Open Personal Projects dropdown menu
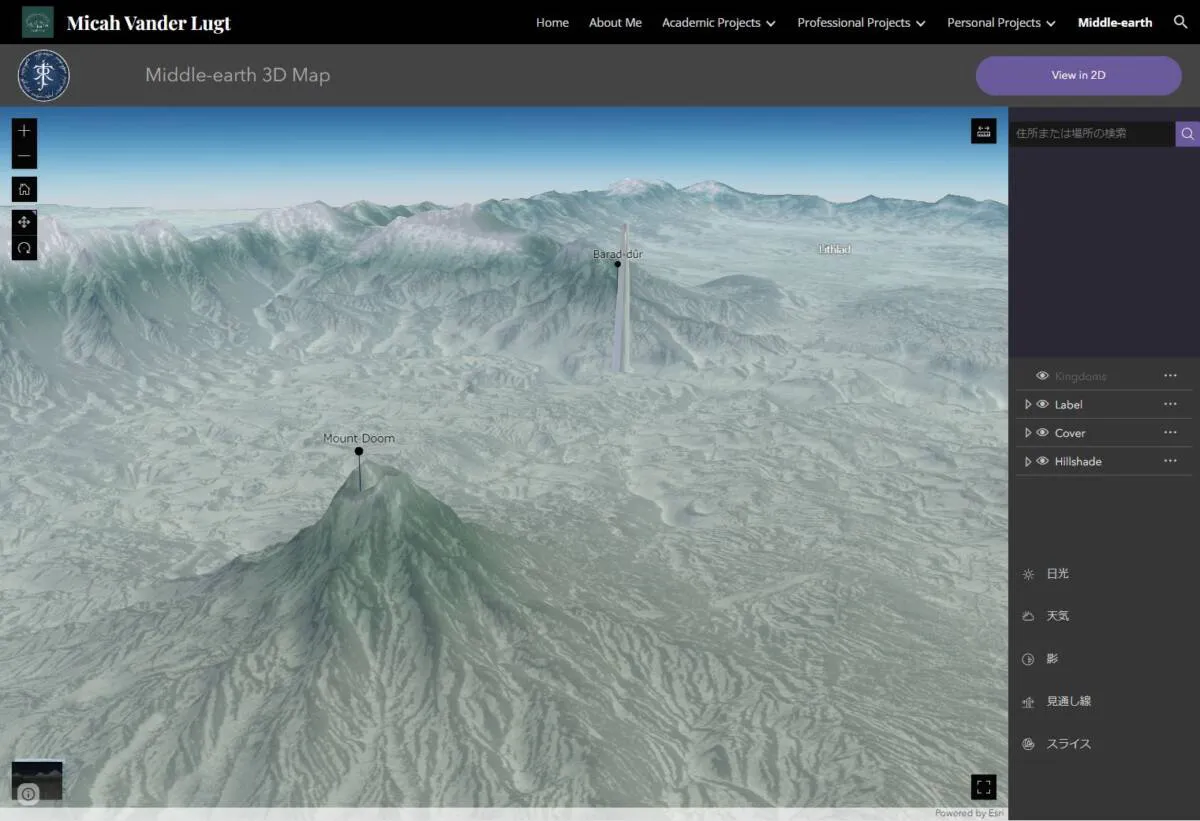 [x=1001, y=22]
